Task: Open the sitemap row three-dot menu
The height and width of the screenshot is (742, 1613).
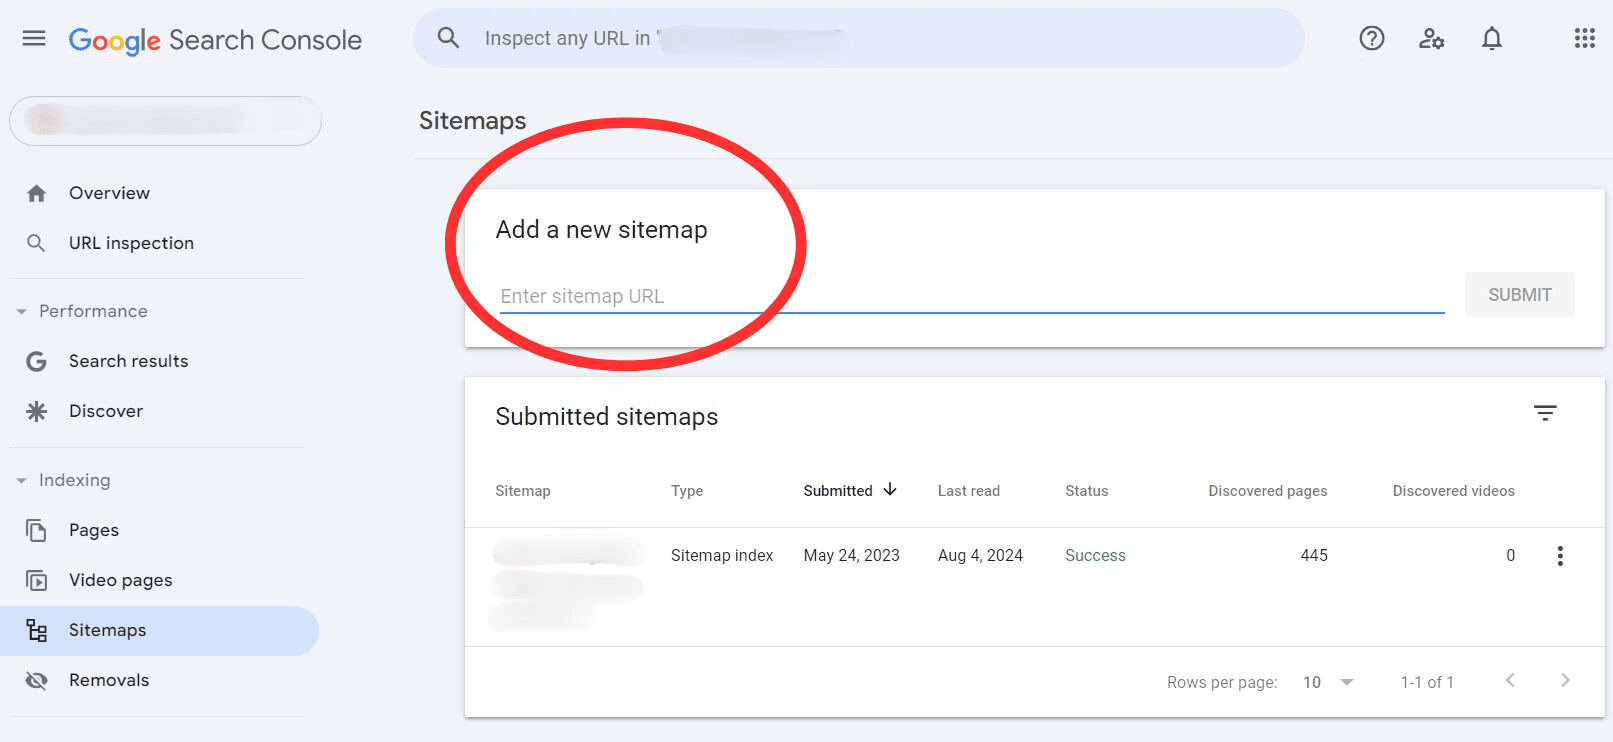Action: (1560, 556)
